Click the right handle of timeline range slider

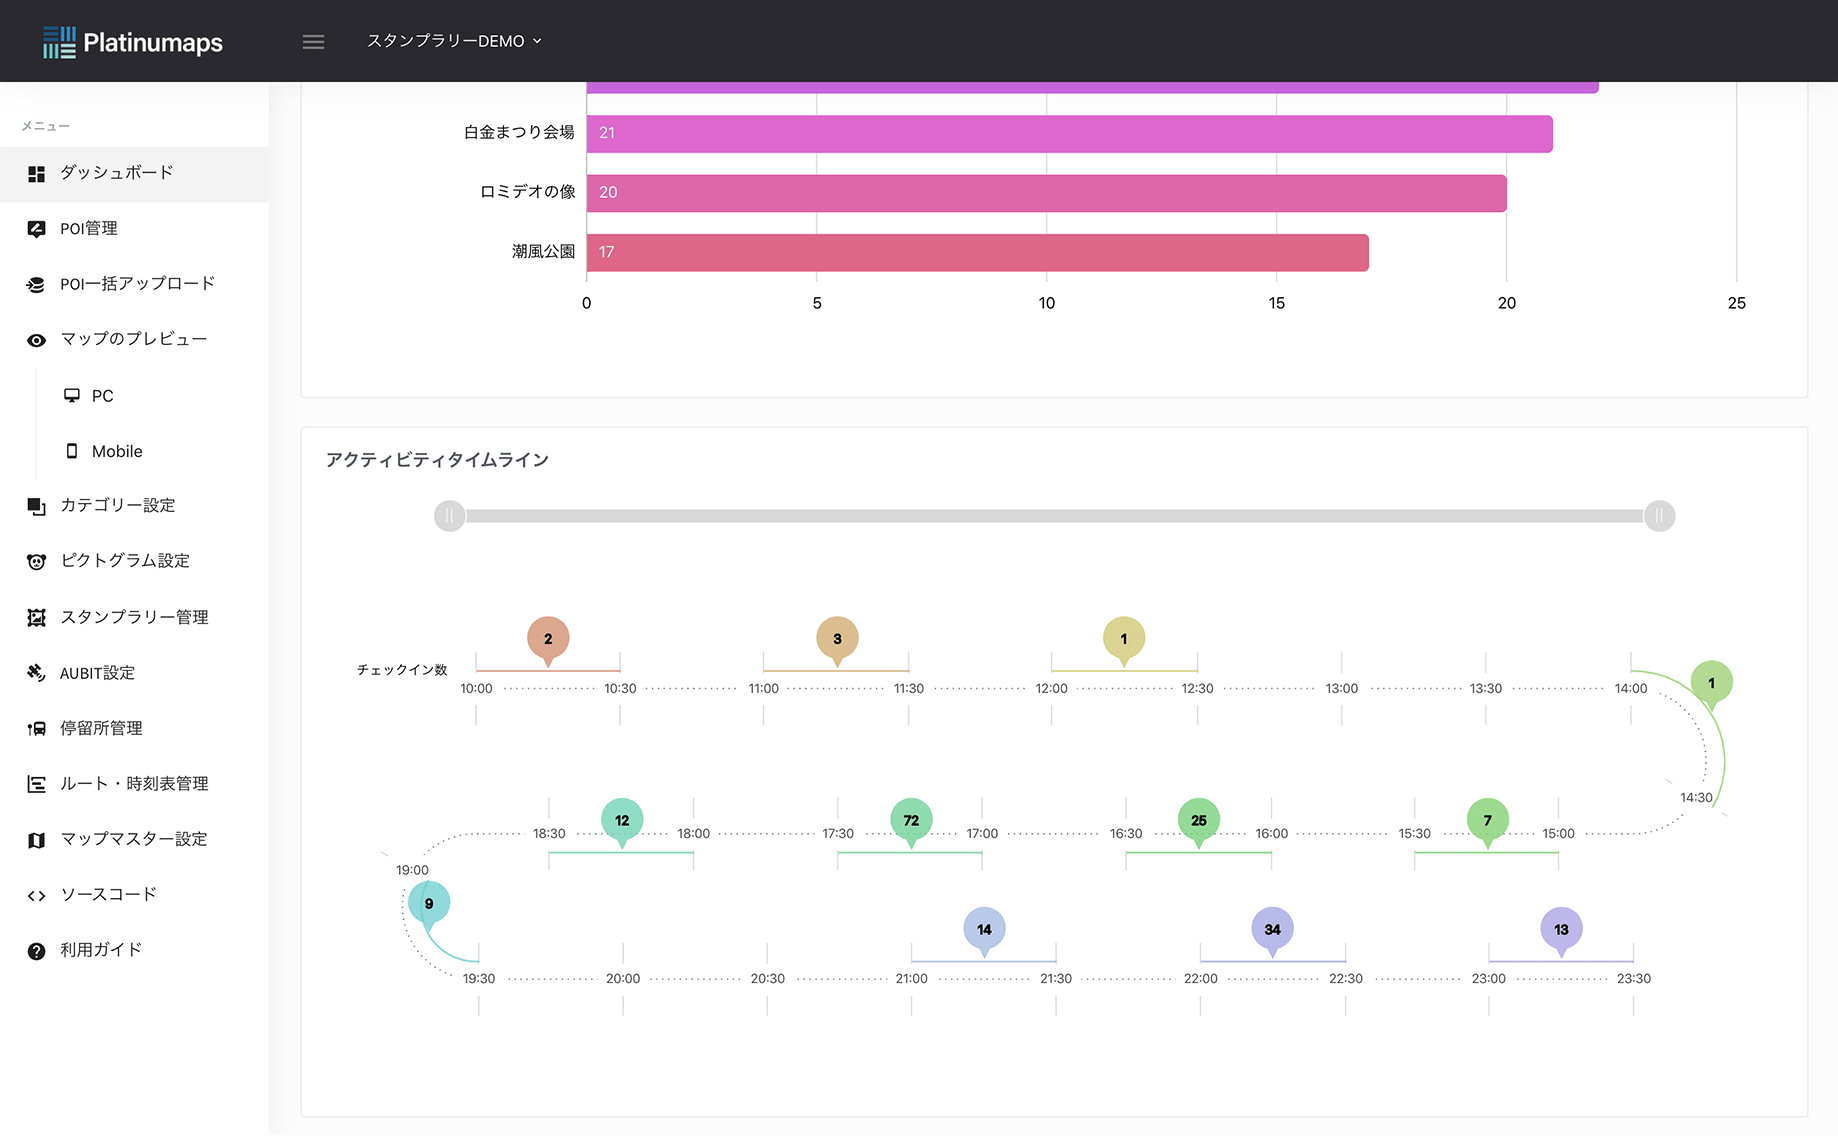click(1659, 516)
